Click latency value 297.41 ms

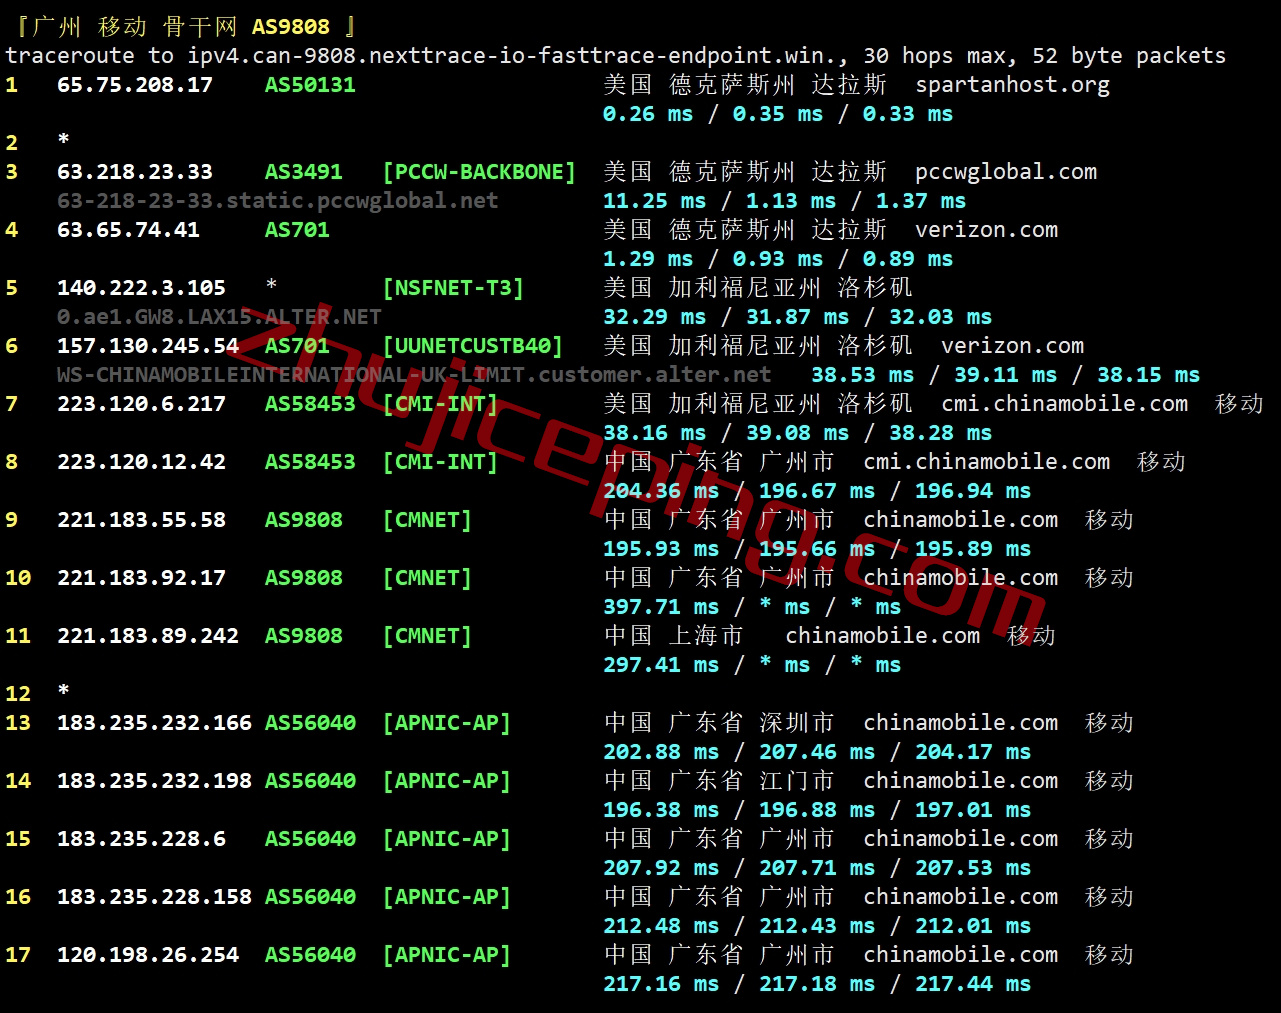[661, 665]
